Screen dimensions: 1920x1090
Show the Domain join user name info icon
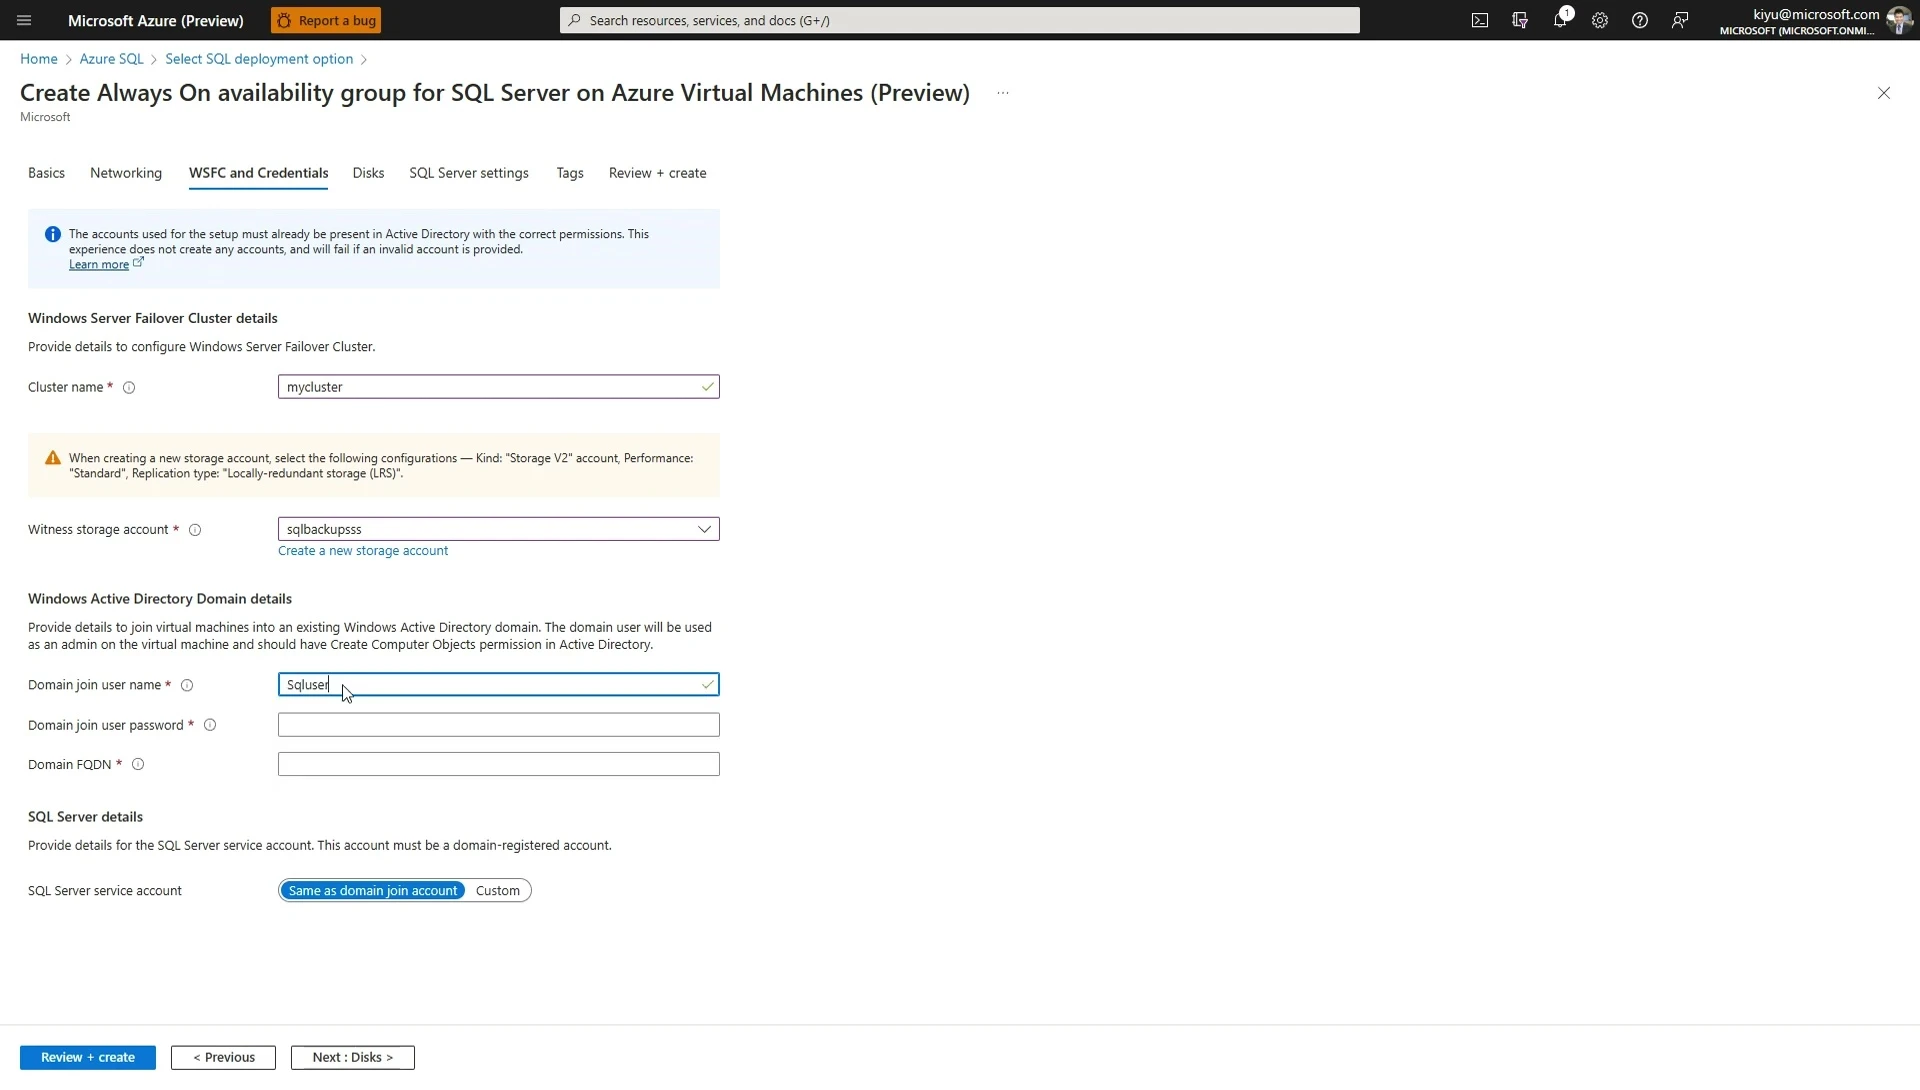[x=187, y=686]
